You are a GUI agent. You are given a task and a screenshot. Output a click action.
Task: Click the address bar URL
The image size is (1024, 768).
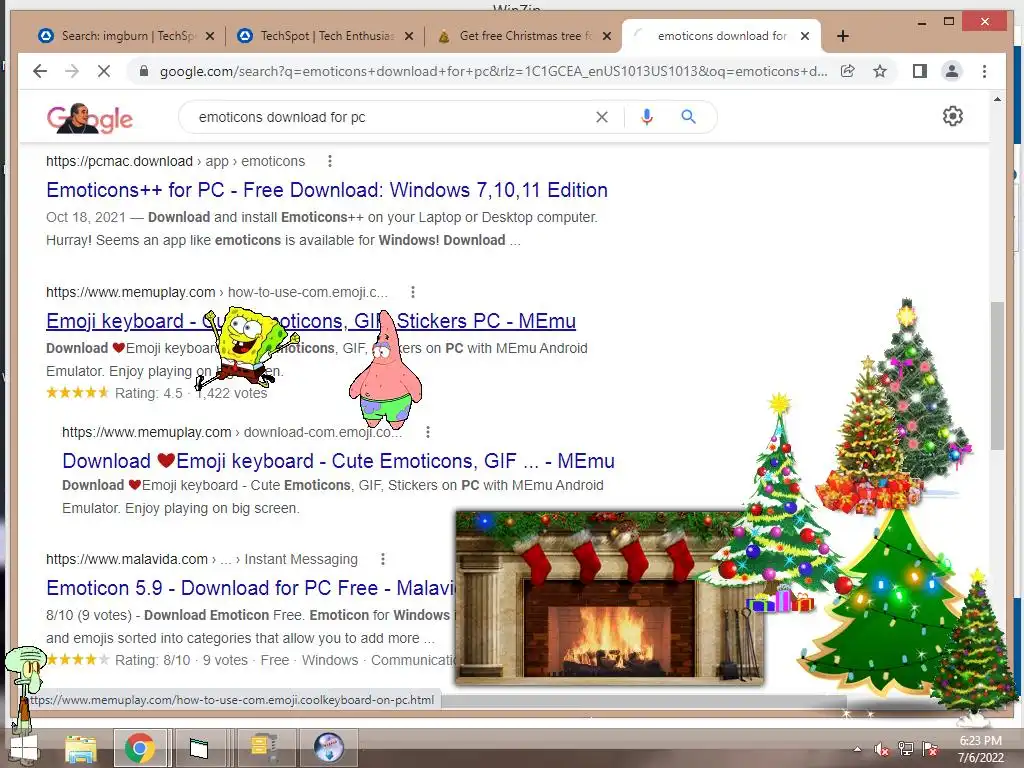493,71
